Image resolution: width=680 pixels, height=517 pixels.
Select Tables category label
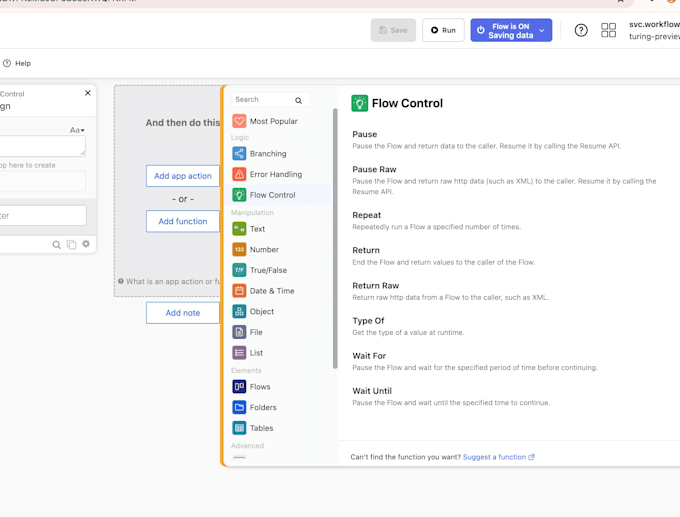261,428
